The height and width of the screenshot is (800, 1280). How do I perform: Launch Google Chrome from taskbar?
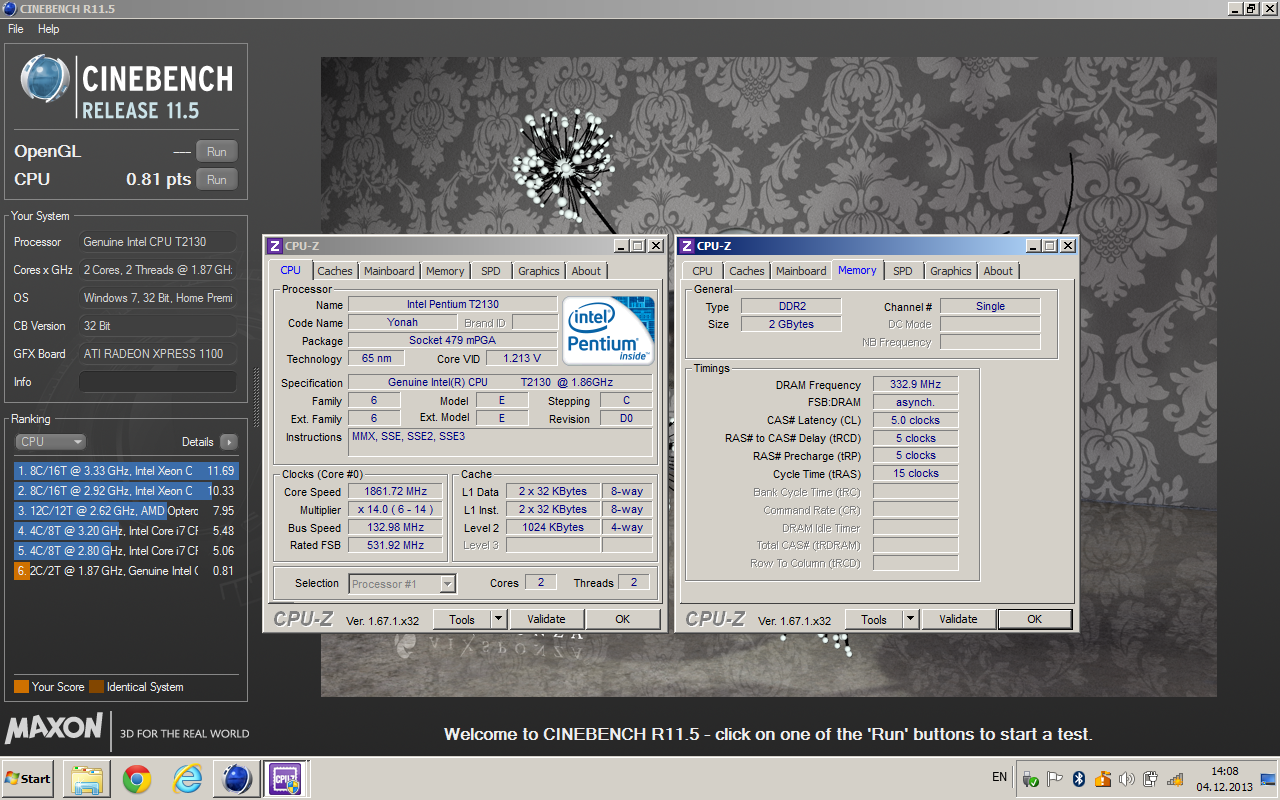click(137, 778)
